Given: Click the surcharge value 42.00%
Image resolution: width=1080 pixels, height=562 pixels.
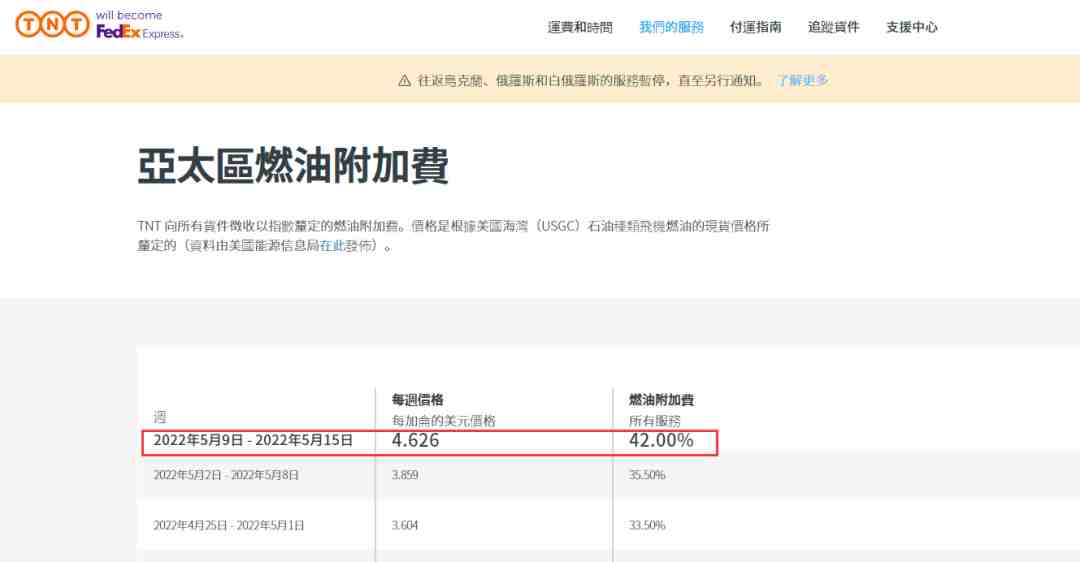Looking at the screenshot, I should point(661,440).
